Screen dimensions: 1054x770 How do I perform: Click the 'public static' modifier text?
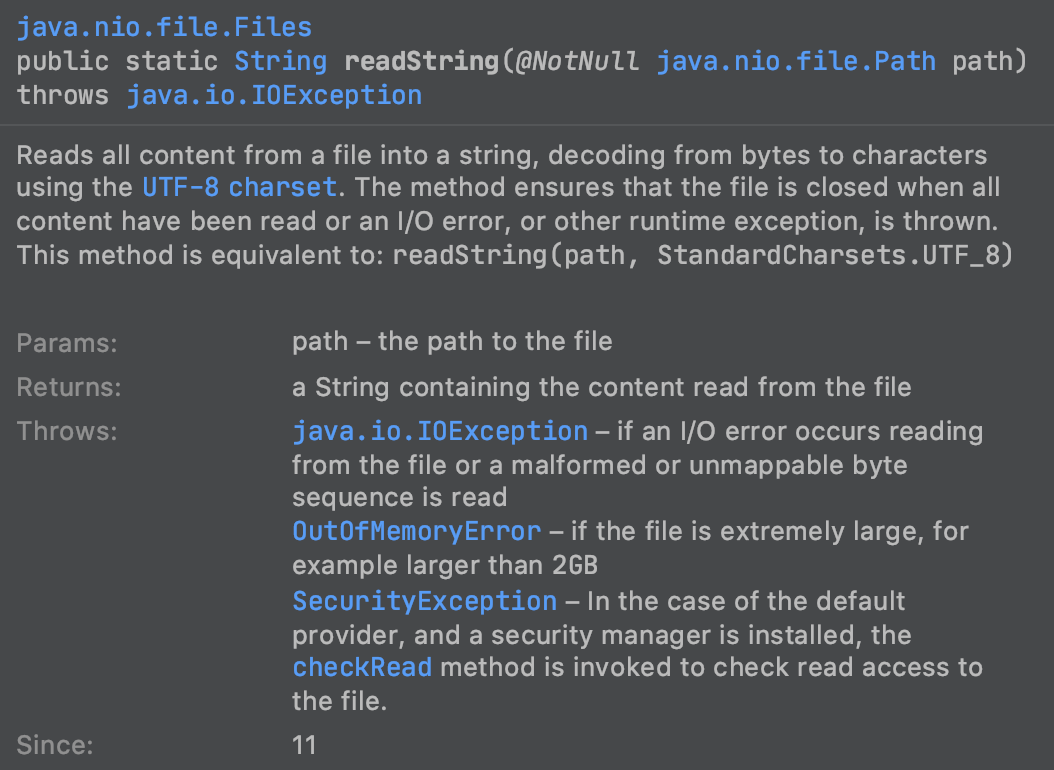pyautogui.click(x=117, y=61)
